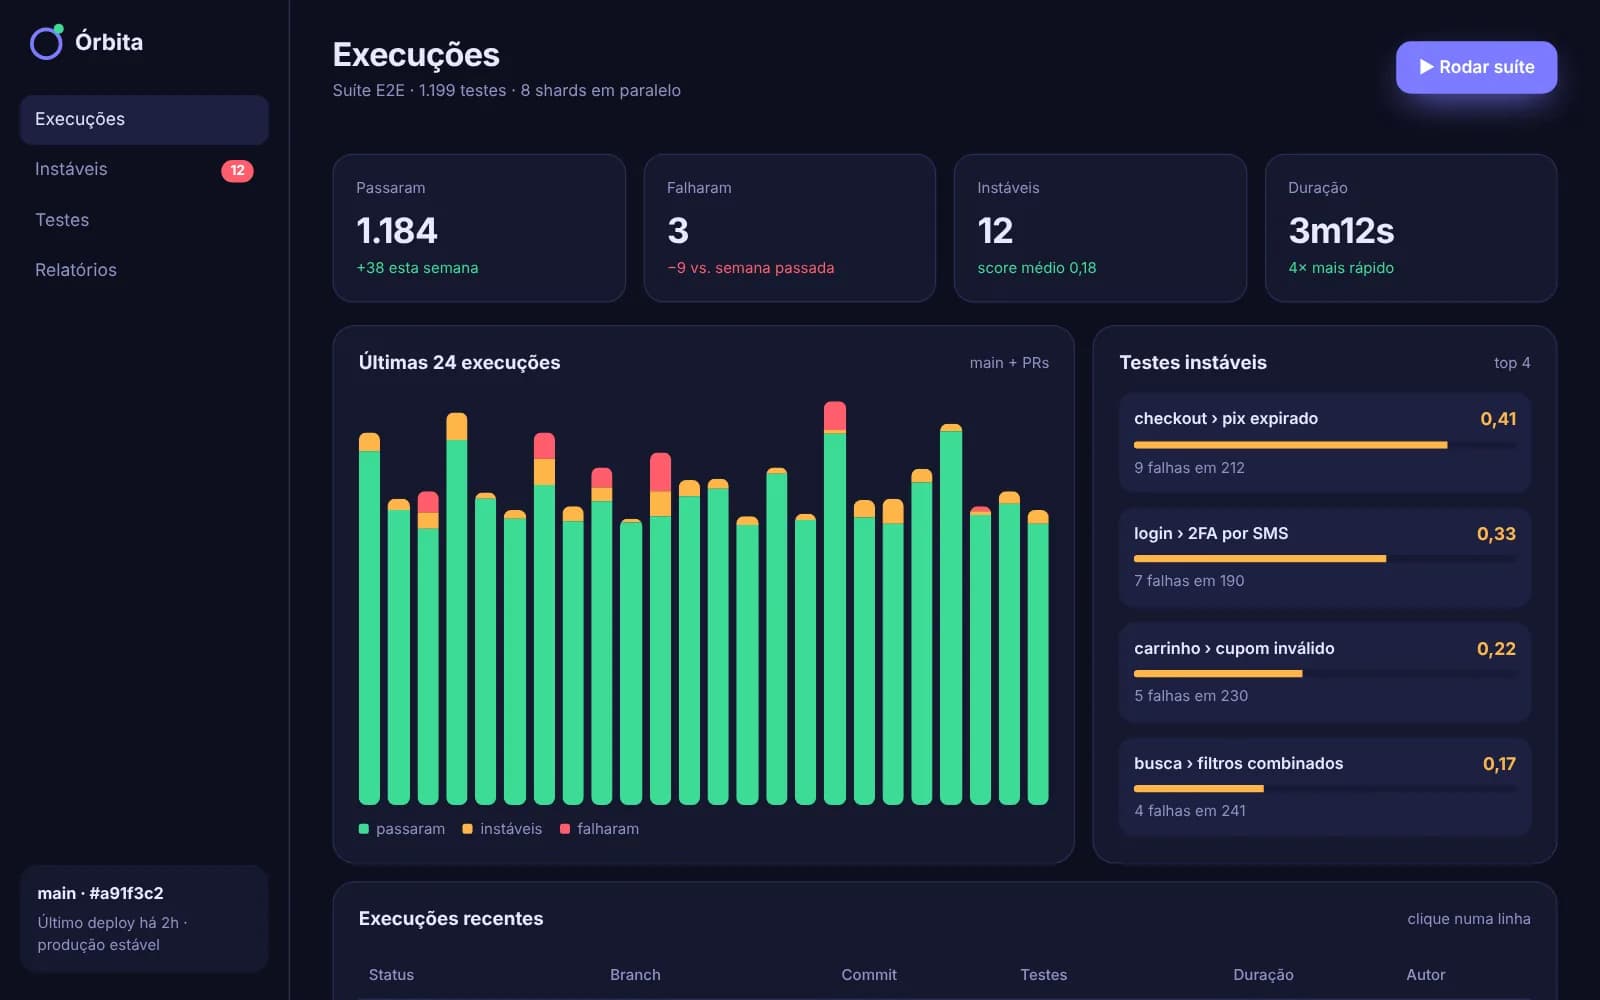The width and height of the screenshot is (1600, 1000).
Task: Select the Duração 3m12s card
Action: coord(1411,228)
